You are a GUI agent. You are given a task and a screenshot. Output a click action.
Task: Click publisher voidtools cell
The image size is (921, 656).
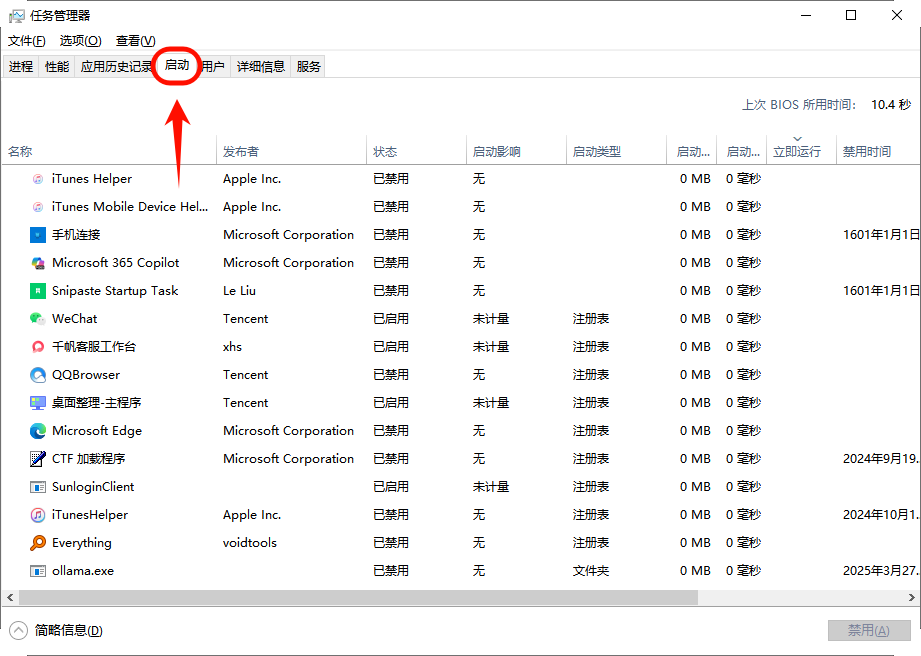click(250, 543)
